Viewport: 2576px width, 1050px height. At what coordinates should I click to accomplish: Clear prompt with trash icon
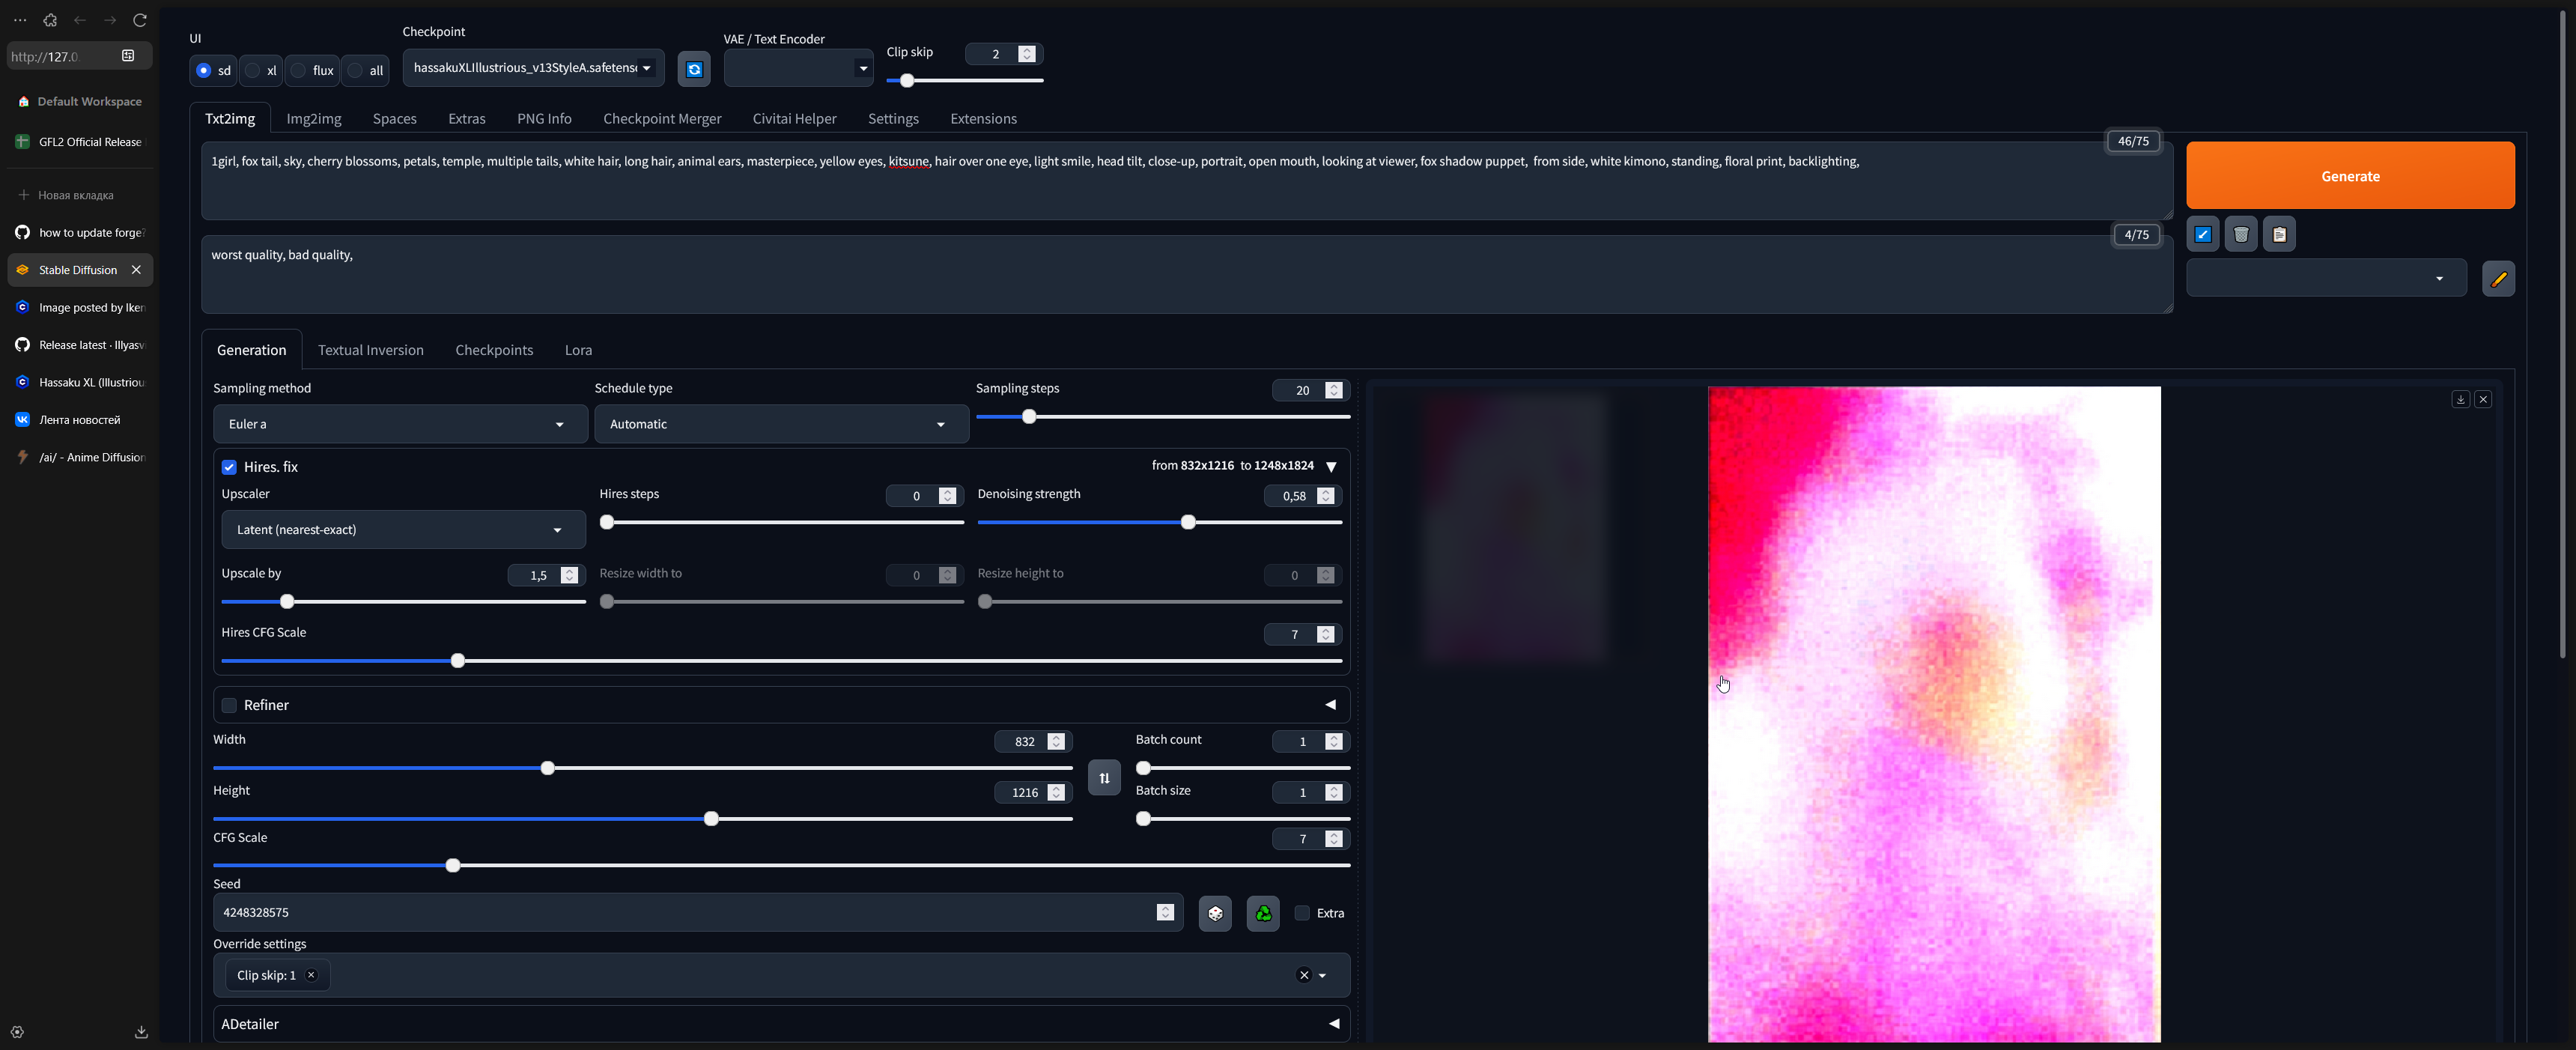(2241, 234)
